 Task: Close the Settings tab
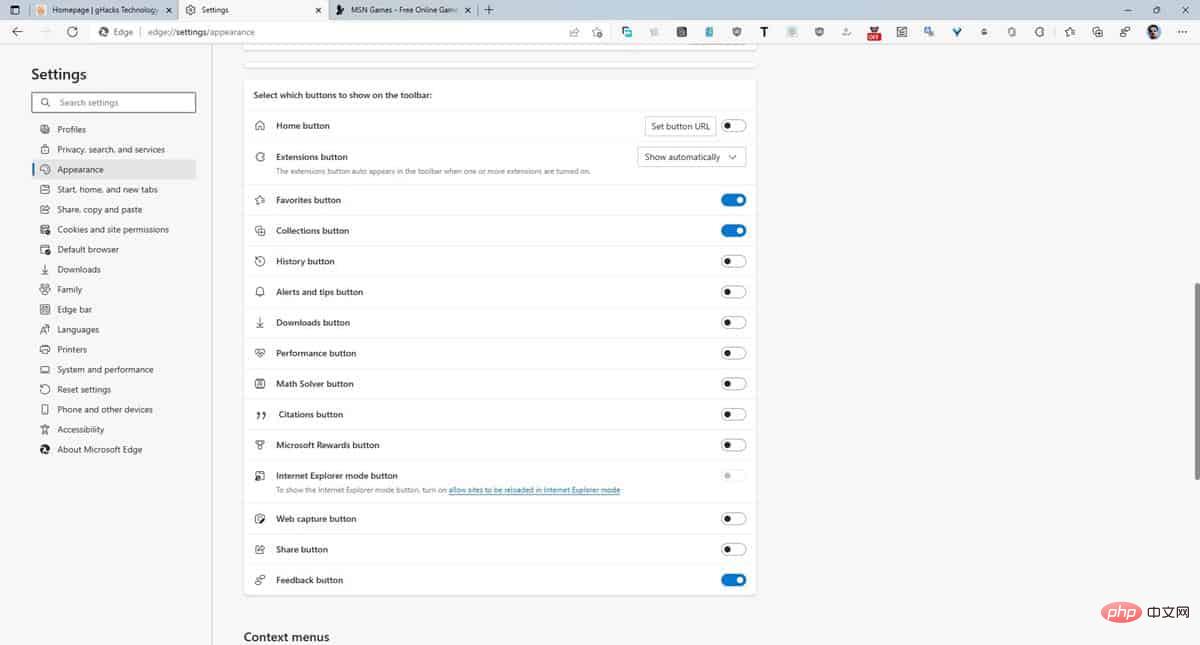(x=318, y=9)
